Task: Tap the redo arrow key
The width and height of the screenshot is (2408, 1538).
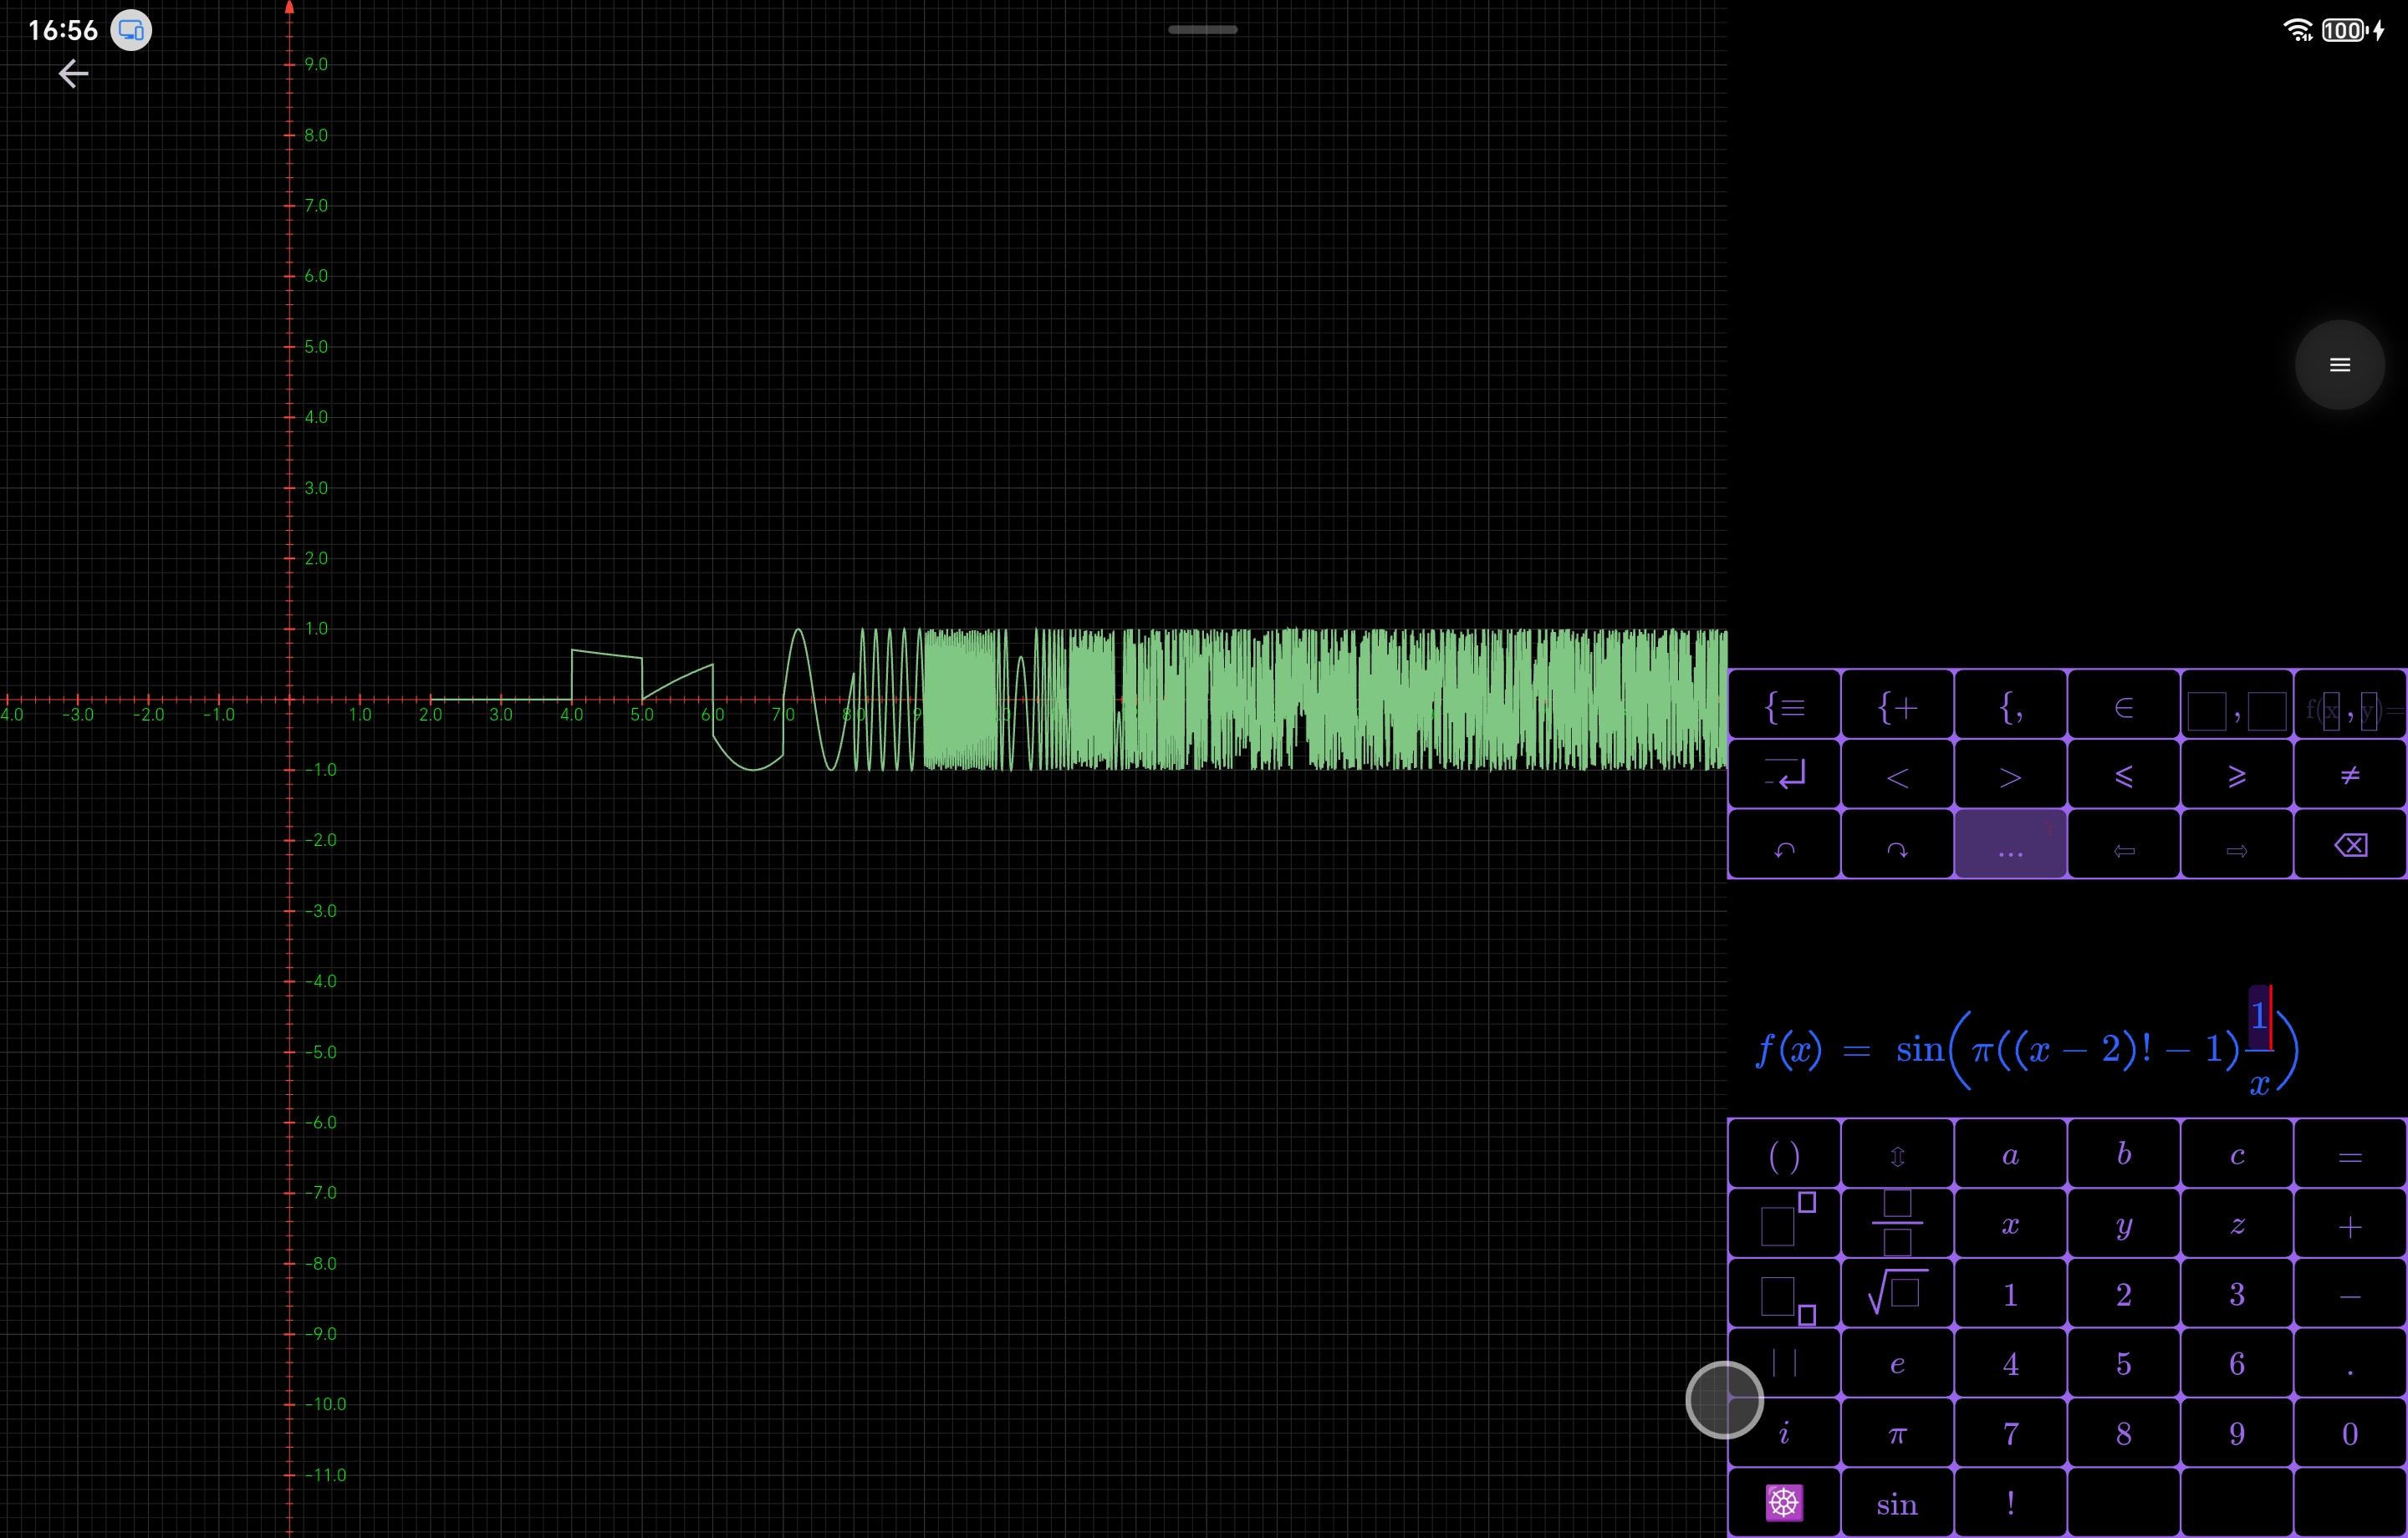Action: (1897, 848)
